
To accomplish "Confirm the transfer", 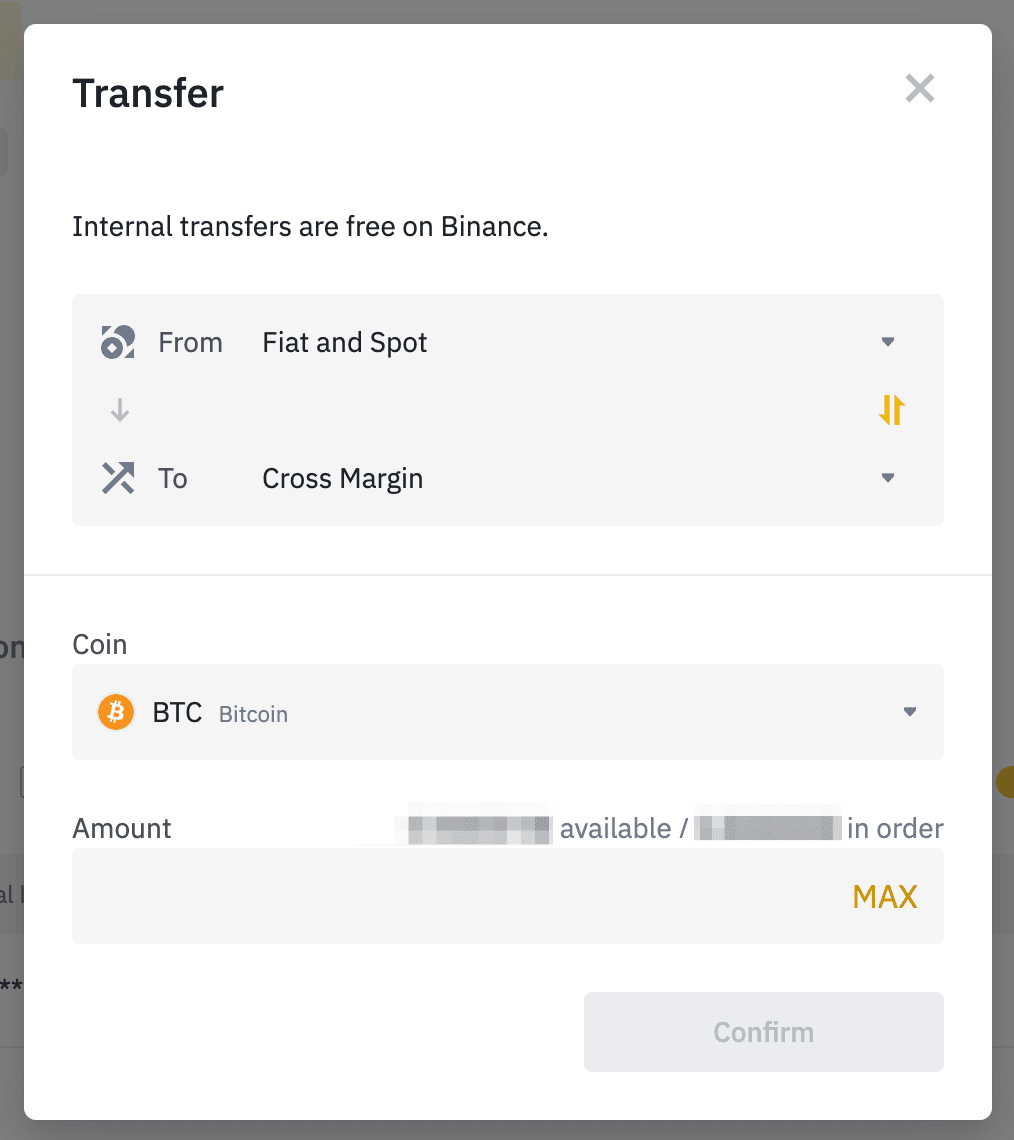I will point(763,1032).
